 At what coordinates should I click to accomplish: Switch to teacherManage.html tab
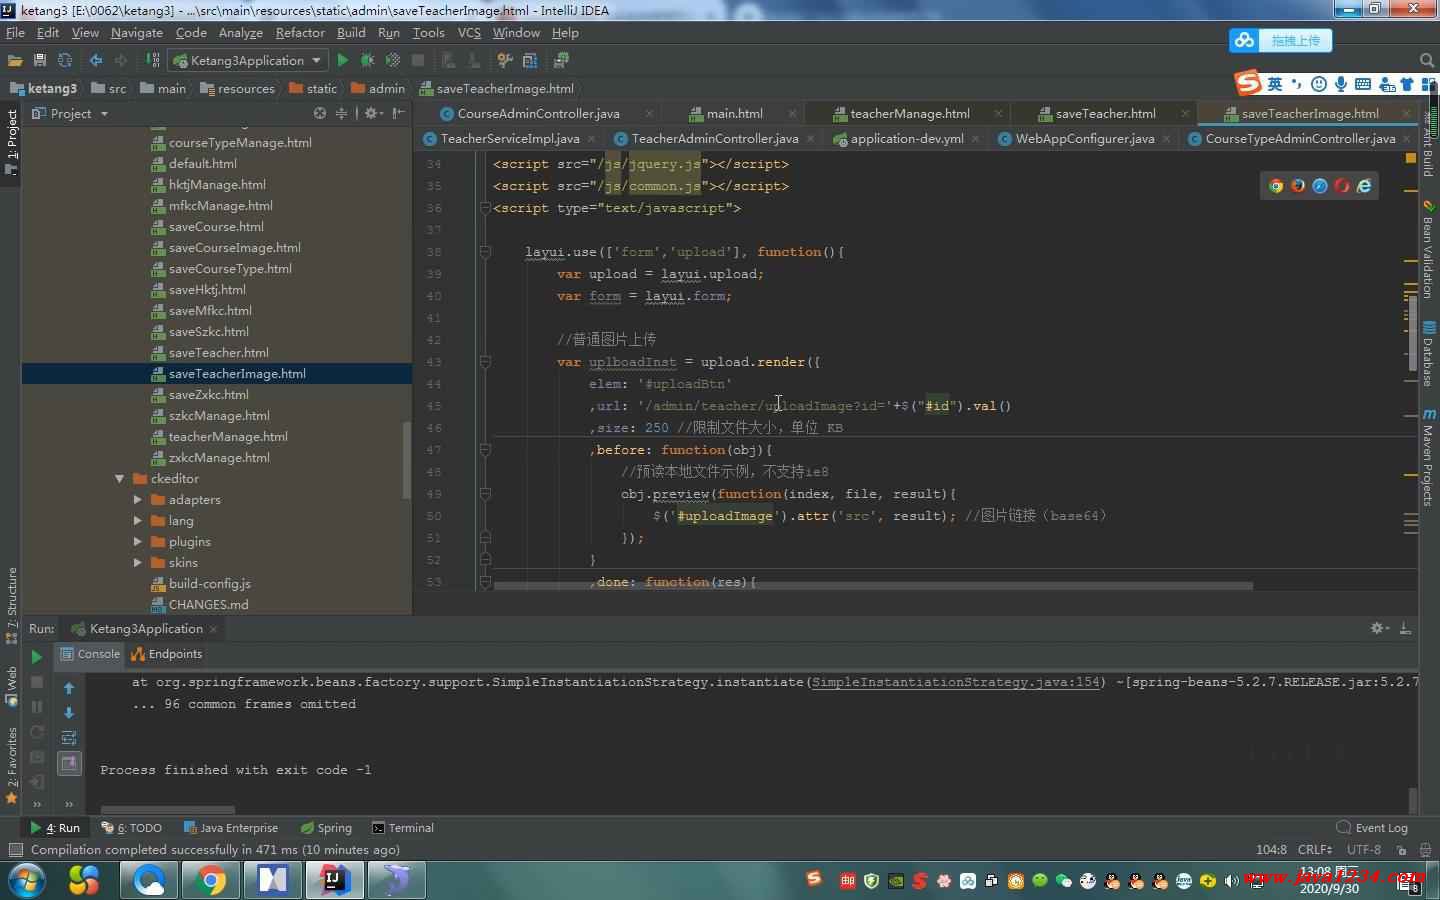909,113
